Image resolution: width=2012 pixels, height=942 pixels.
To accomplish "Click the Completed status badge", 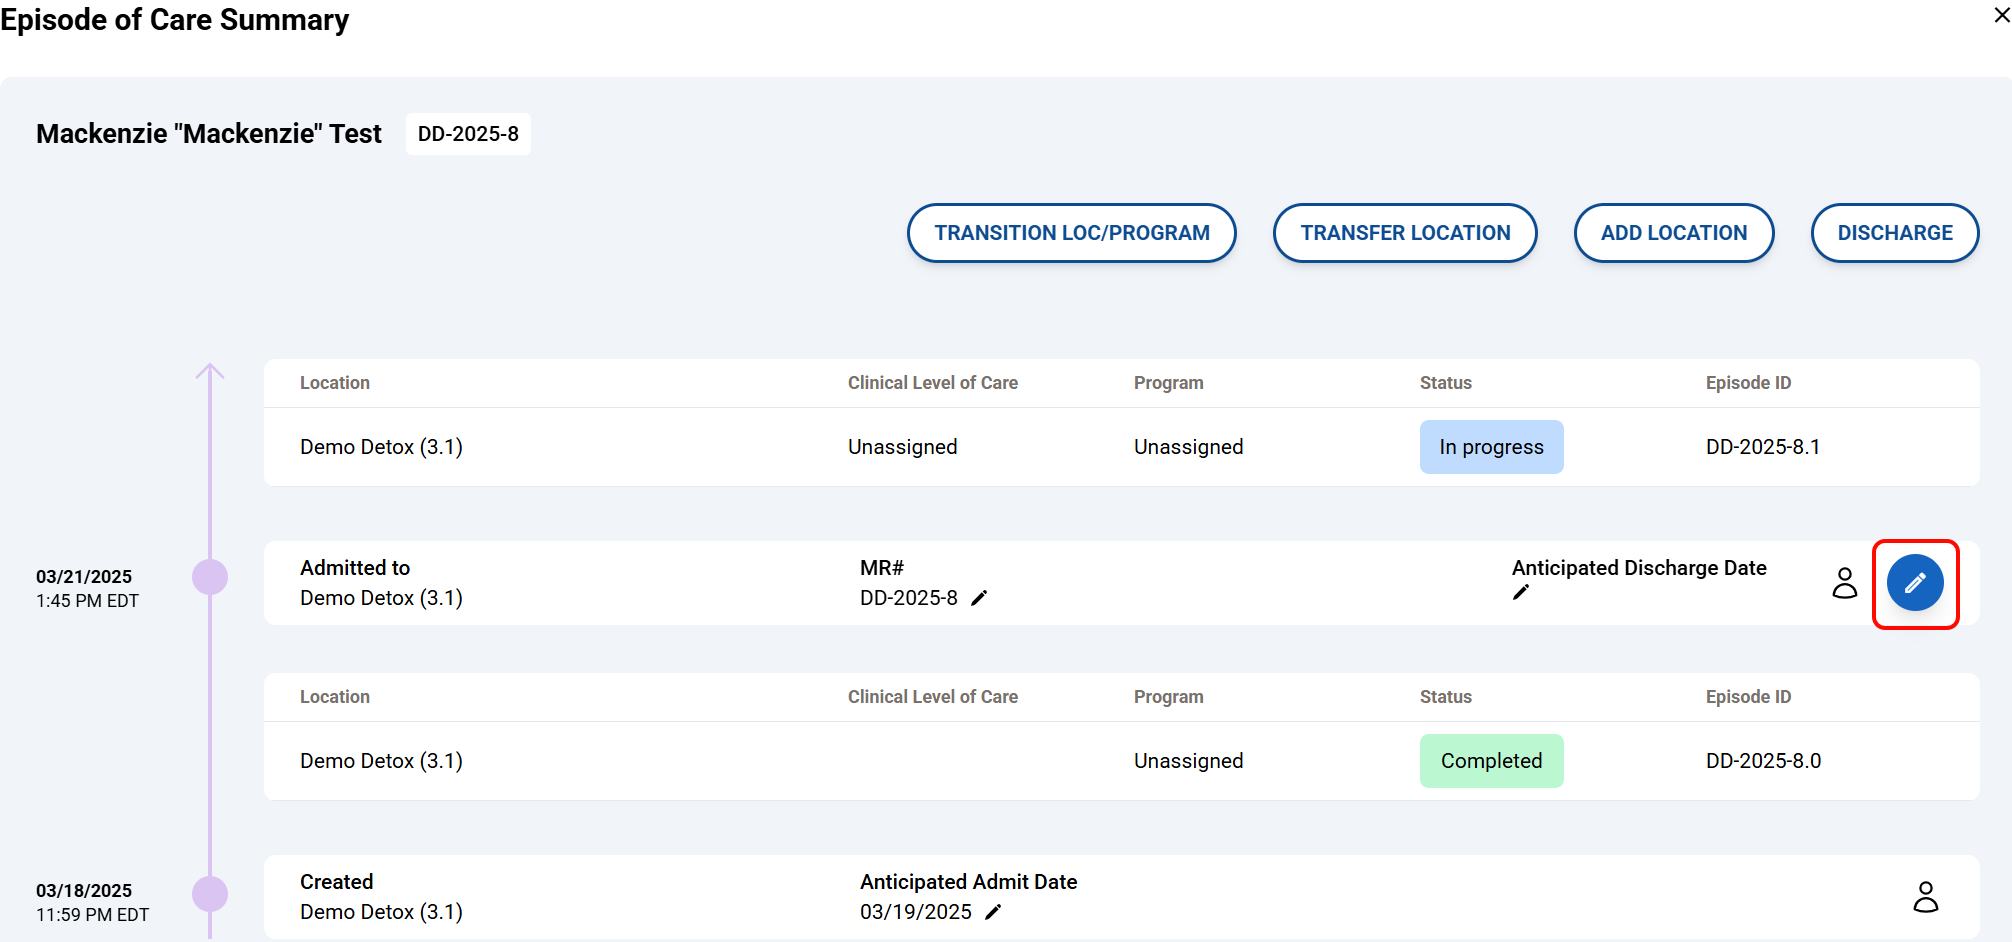I will coord(1491,761).
